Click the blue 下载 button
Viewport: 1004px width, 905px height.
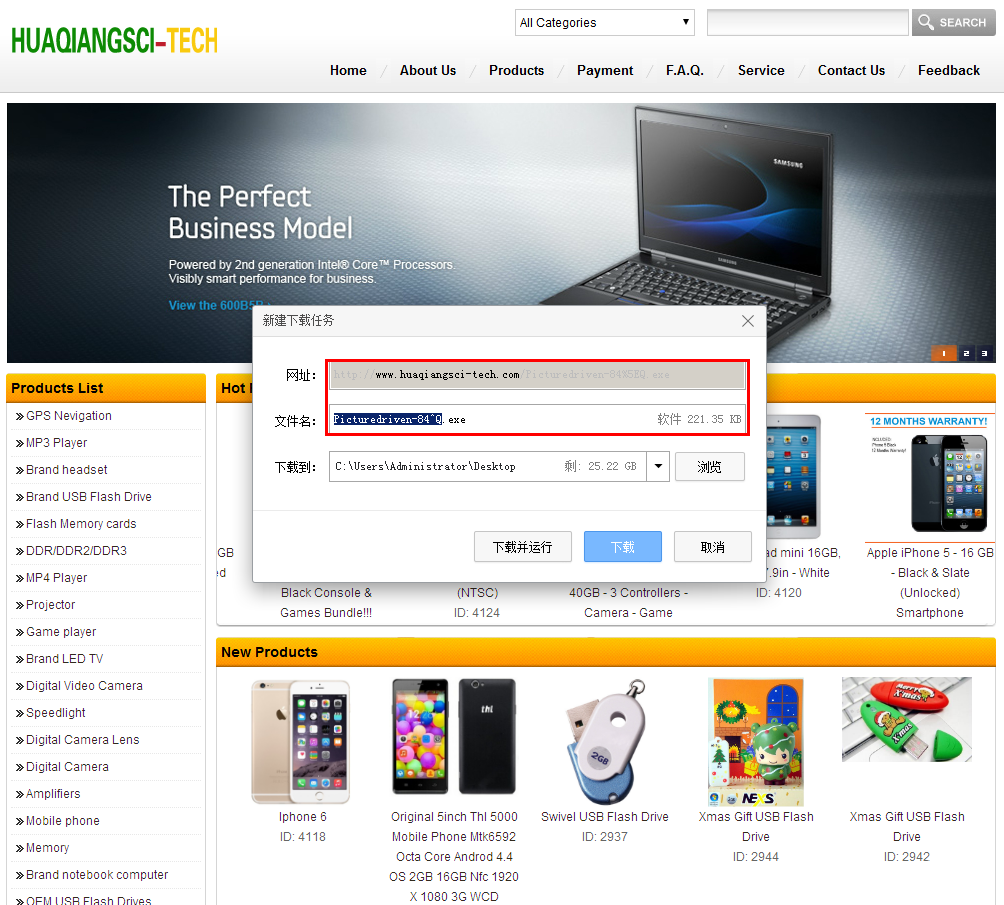point(622,547)
